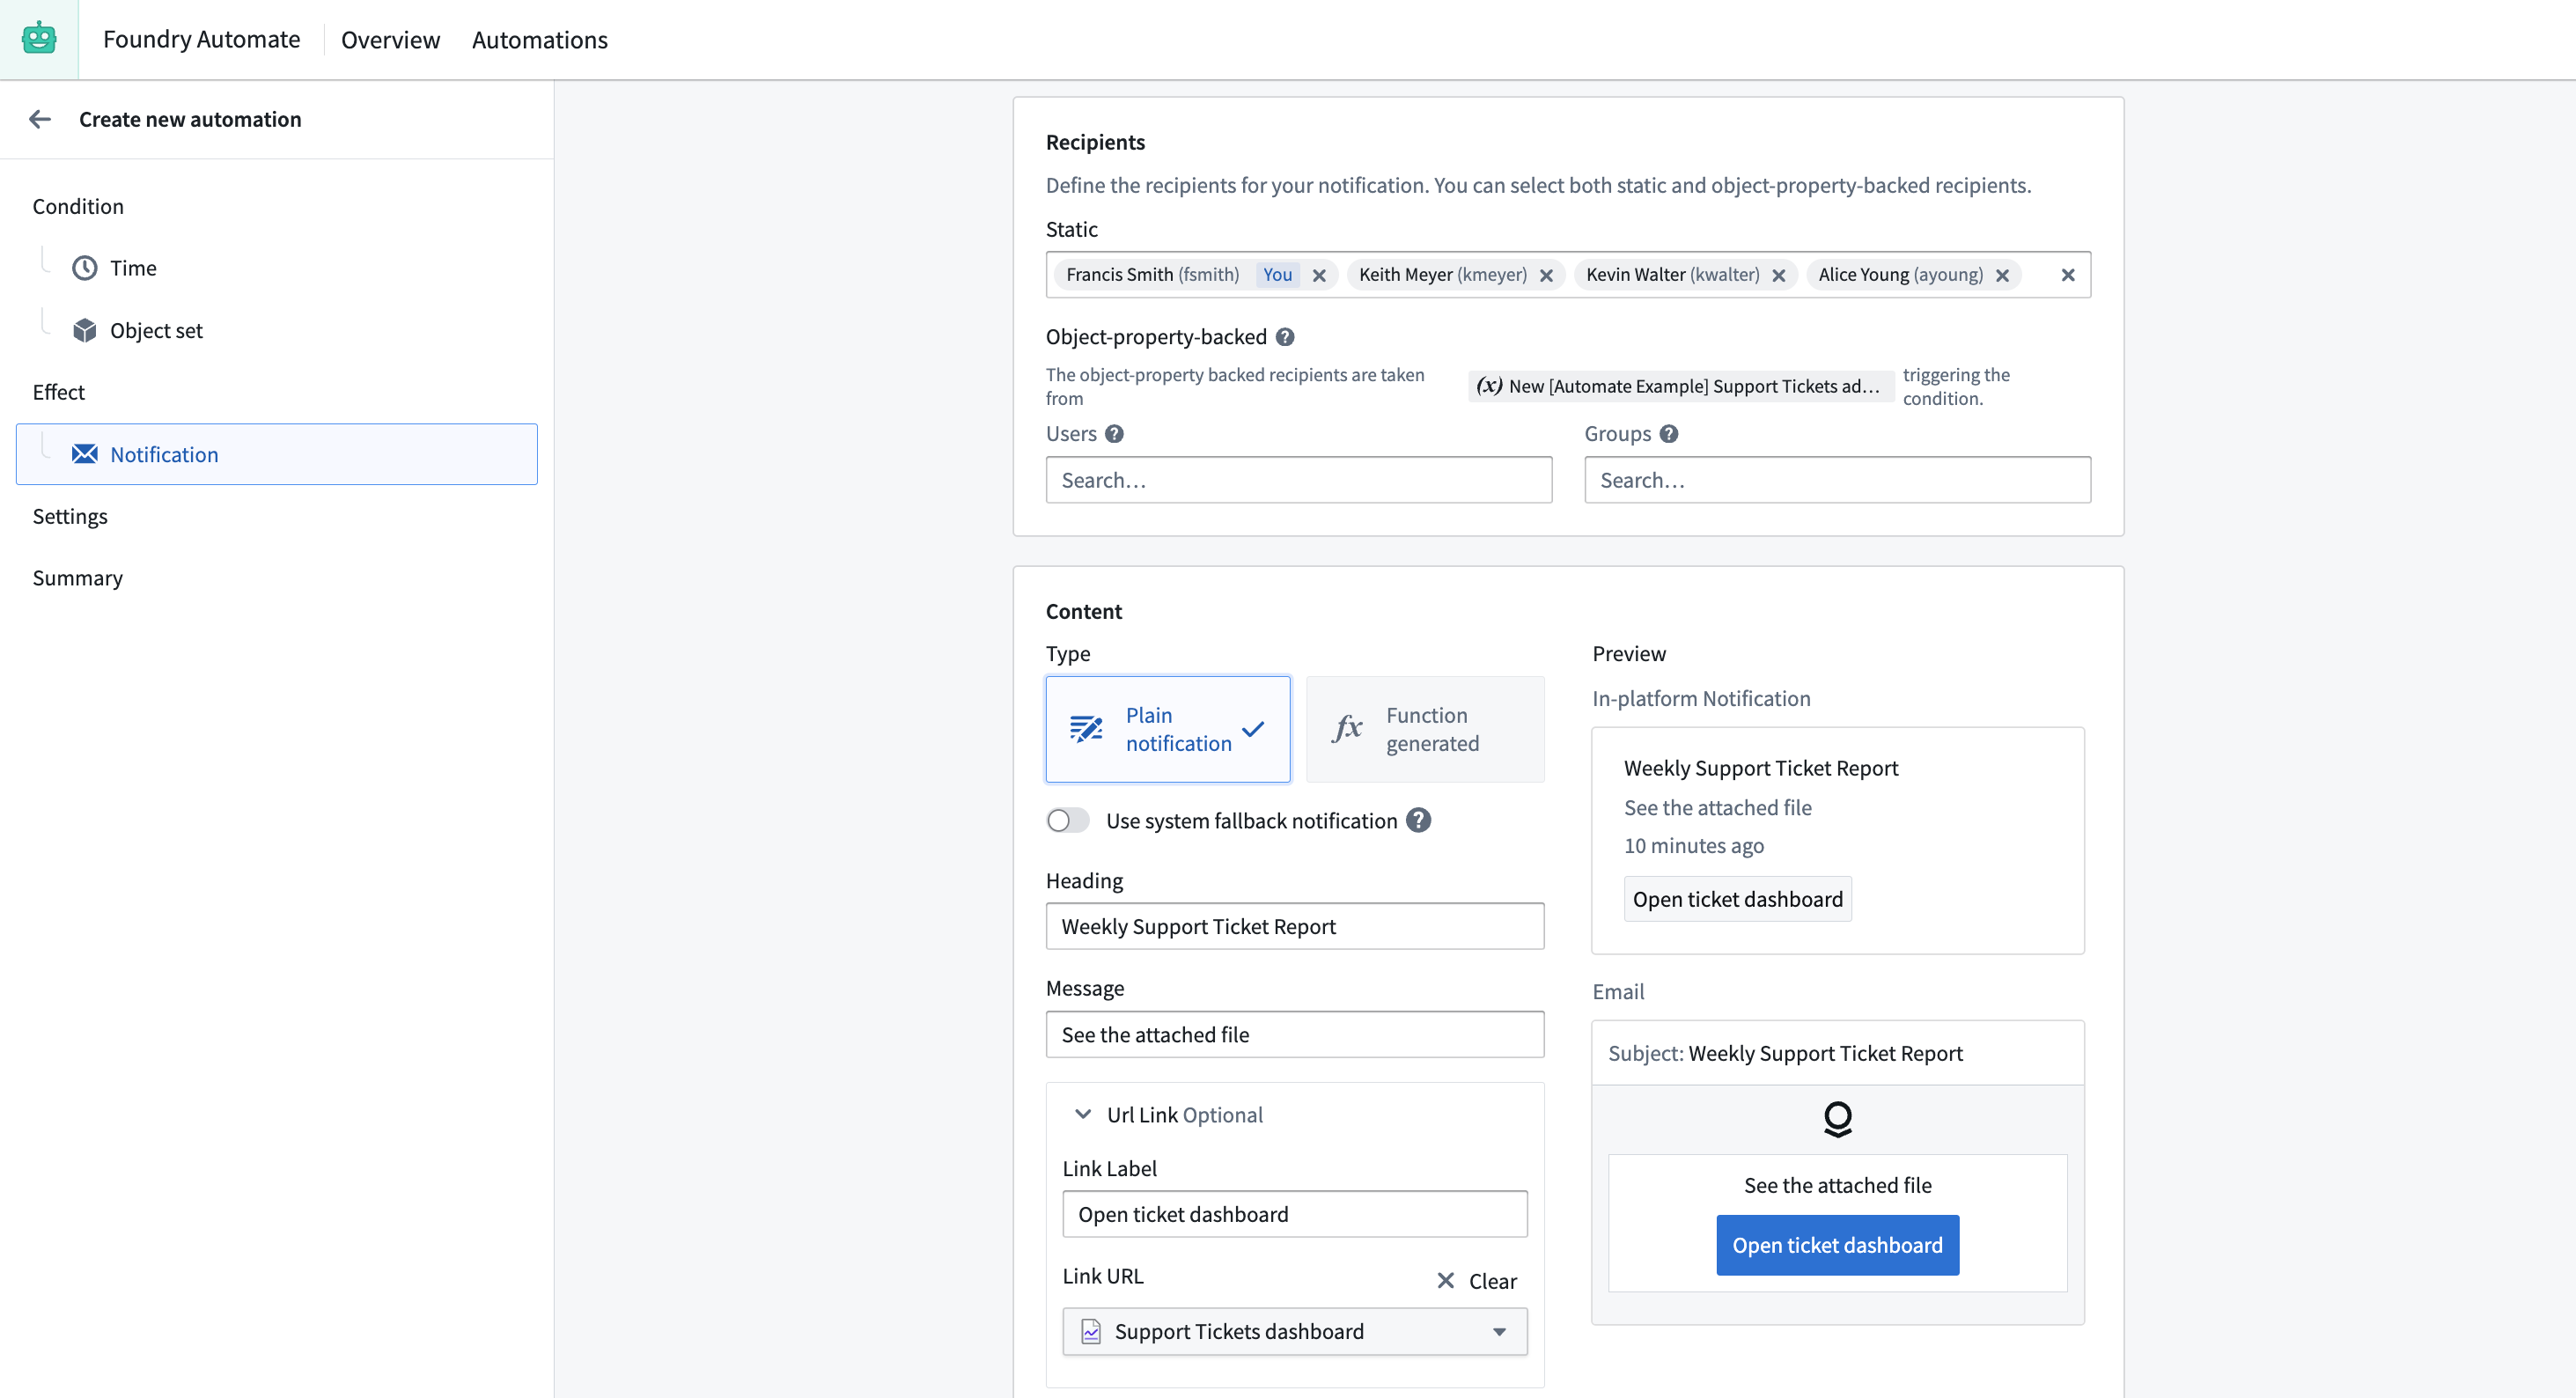The height and width of the screenshot is (1398, 2576).
Task: Click the clock icon beside Time
Action: [x=85, y=268]
